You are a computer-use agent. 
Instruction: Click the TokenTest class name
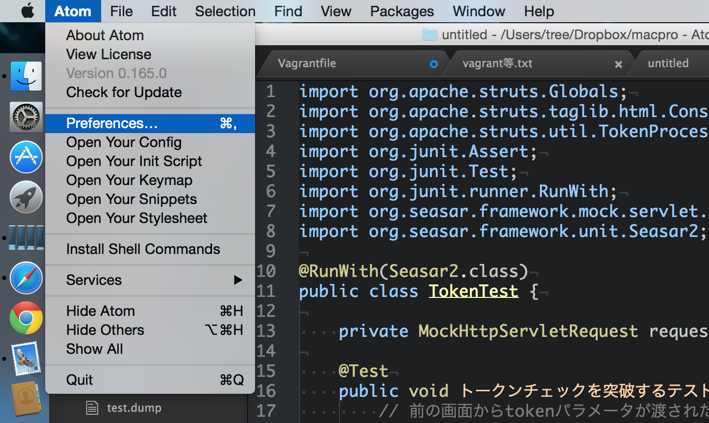pyautogui.click(x=473, y=291)
